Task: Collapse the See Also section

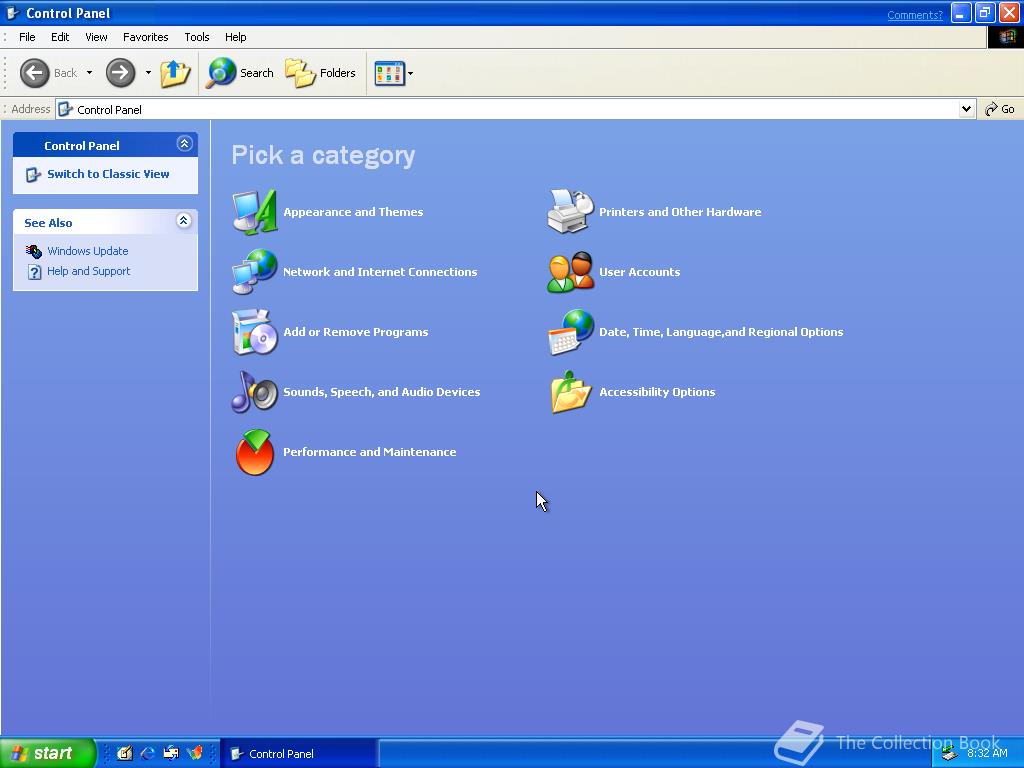Action: coord(184,221)
